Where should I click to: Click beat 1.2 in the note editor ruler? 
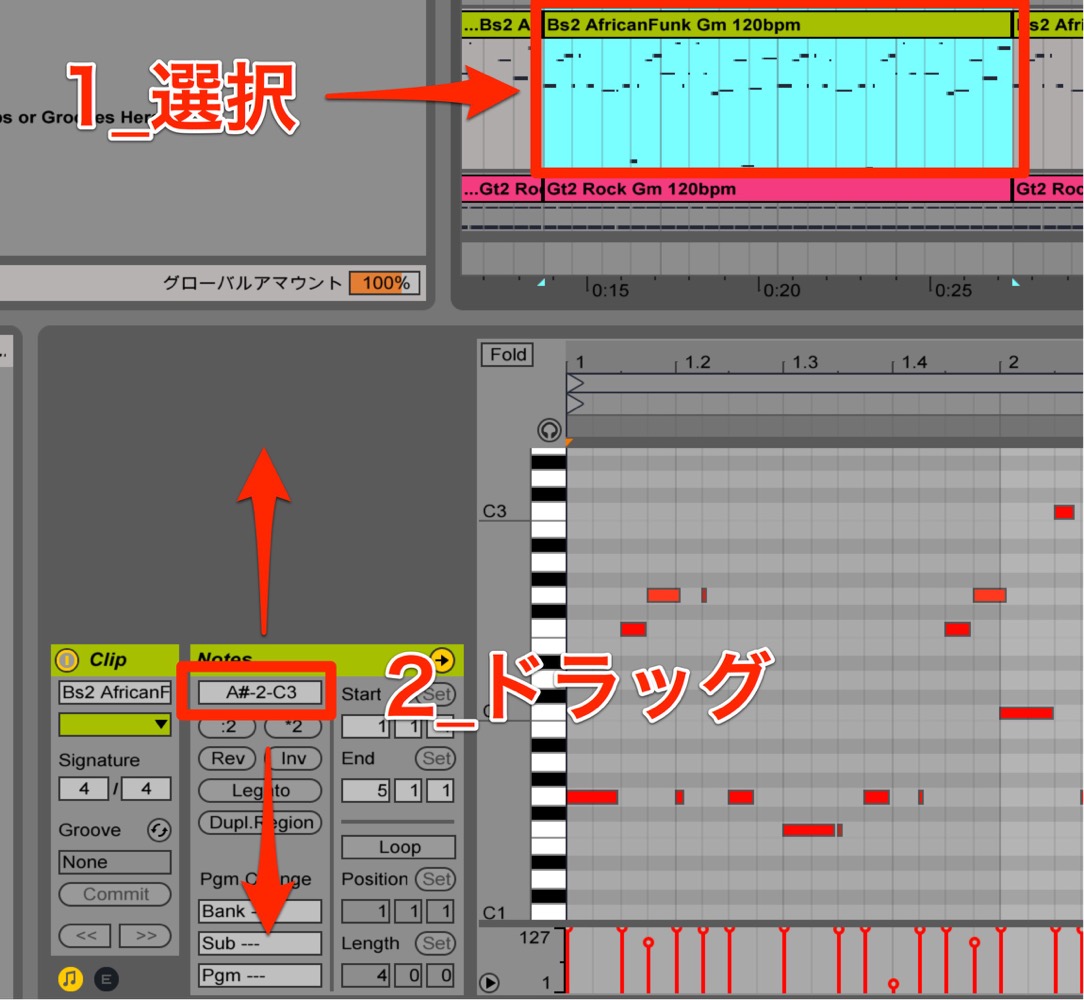pos(698,362)
